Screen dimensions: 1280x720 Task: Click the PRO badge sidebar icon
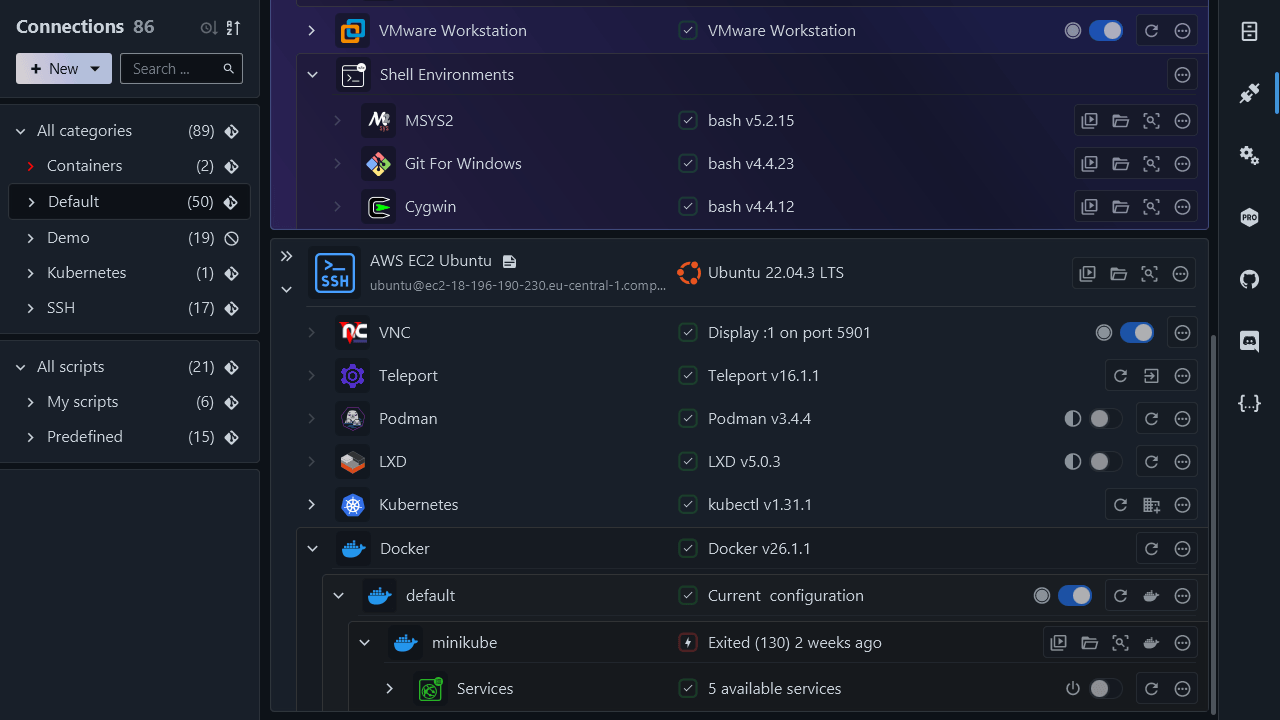[1249, 217]
